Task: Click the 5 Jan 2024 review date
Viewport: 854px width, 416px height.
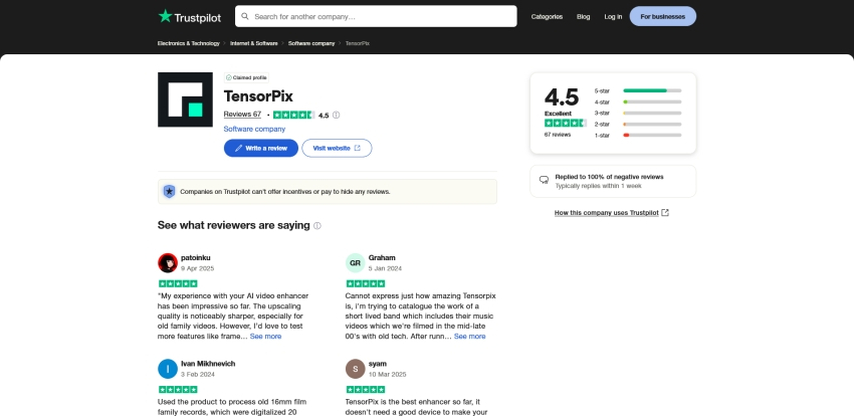Action: pos(385,268)
